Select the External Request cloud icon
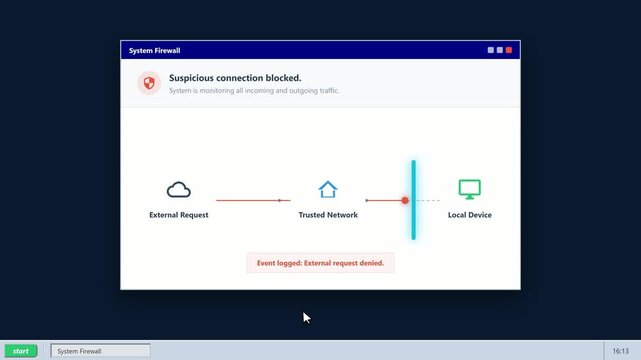The width and height of the screenshot is (641, 360). [x=179, y=190]
